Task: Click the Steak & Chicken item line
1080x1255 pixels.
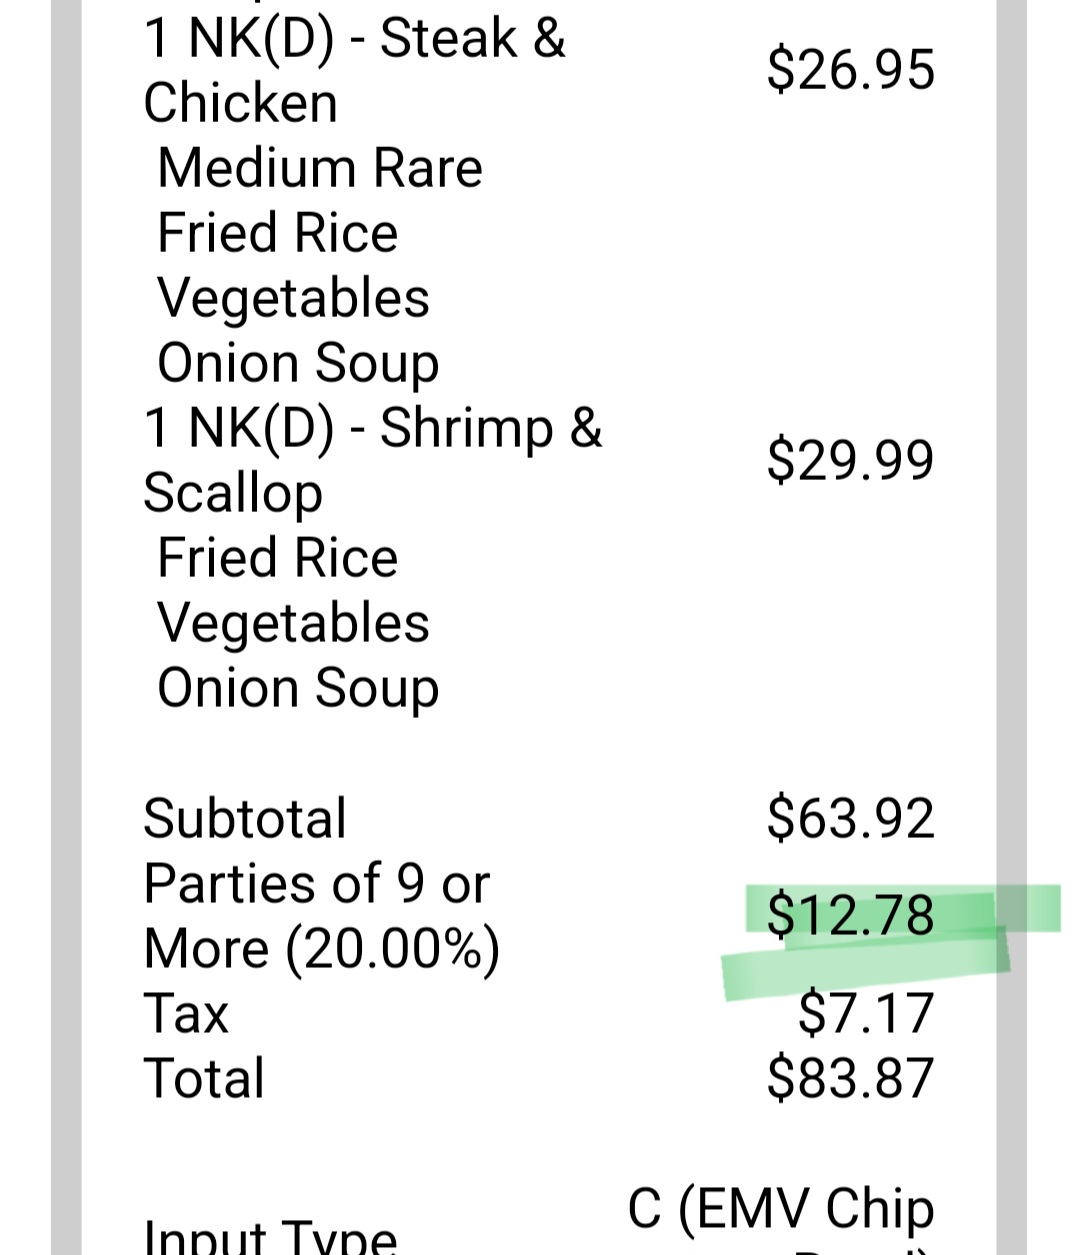Action: coord(354,70)
